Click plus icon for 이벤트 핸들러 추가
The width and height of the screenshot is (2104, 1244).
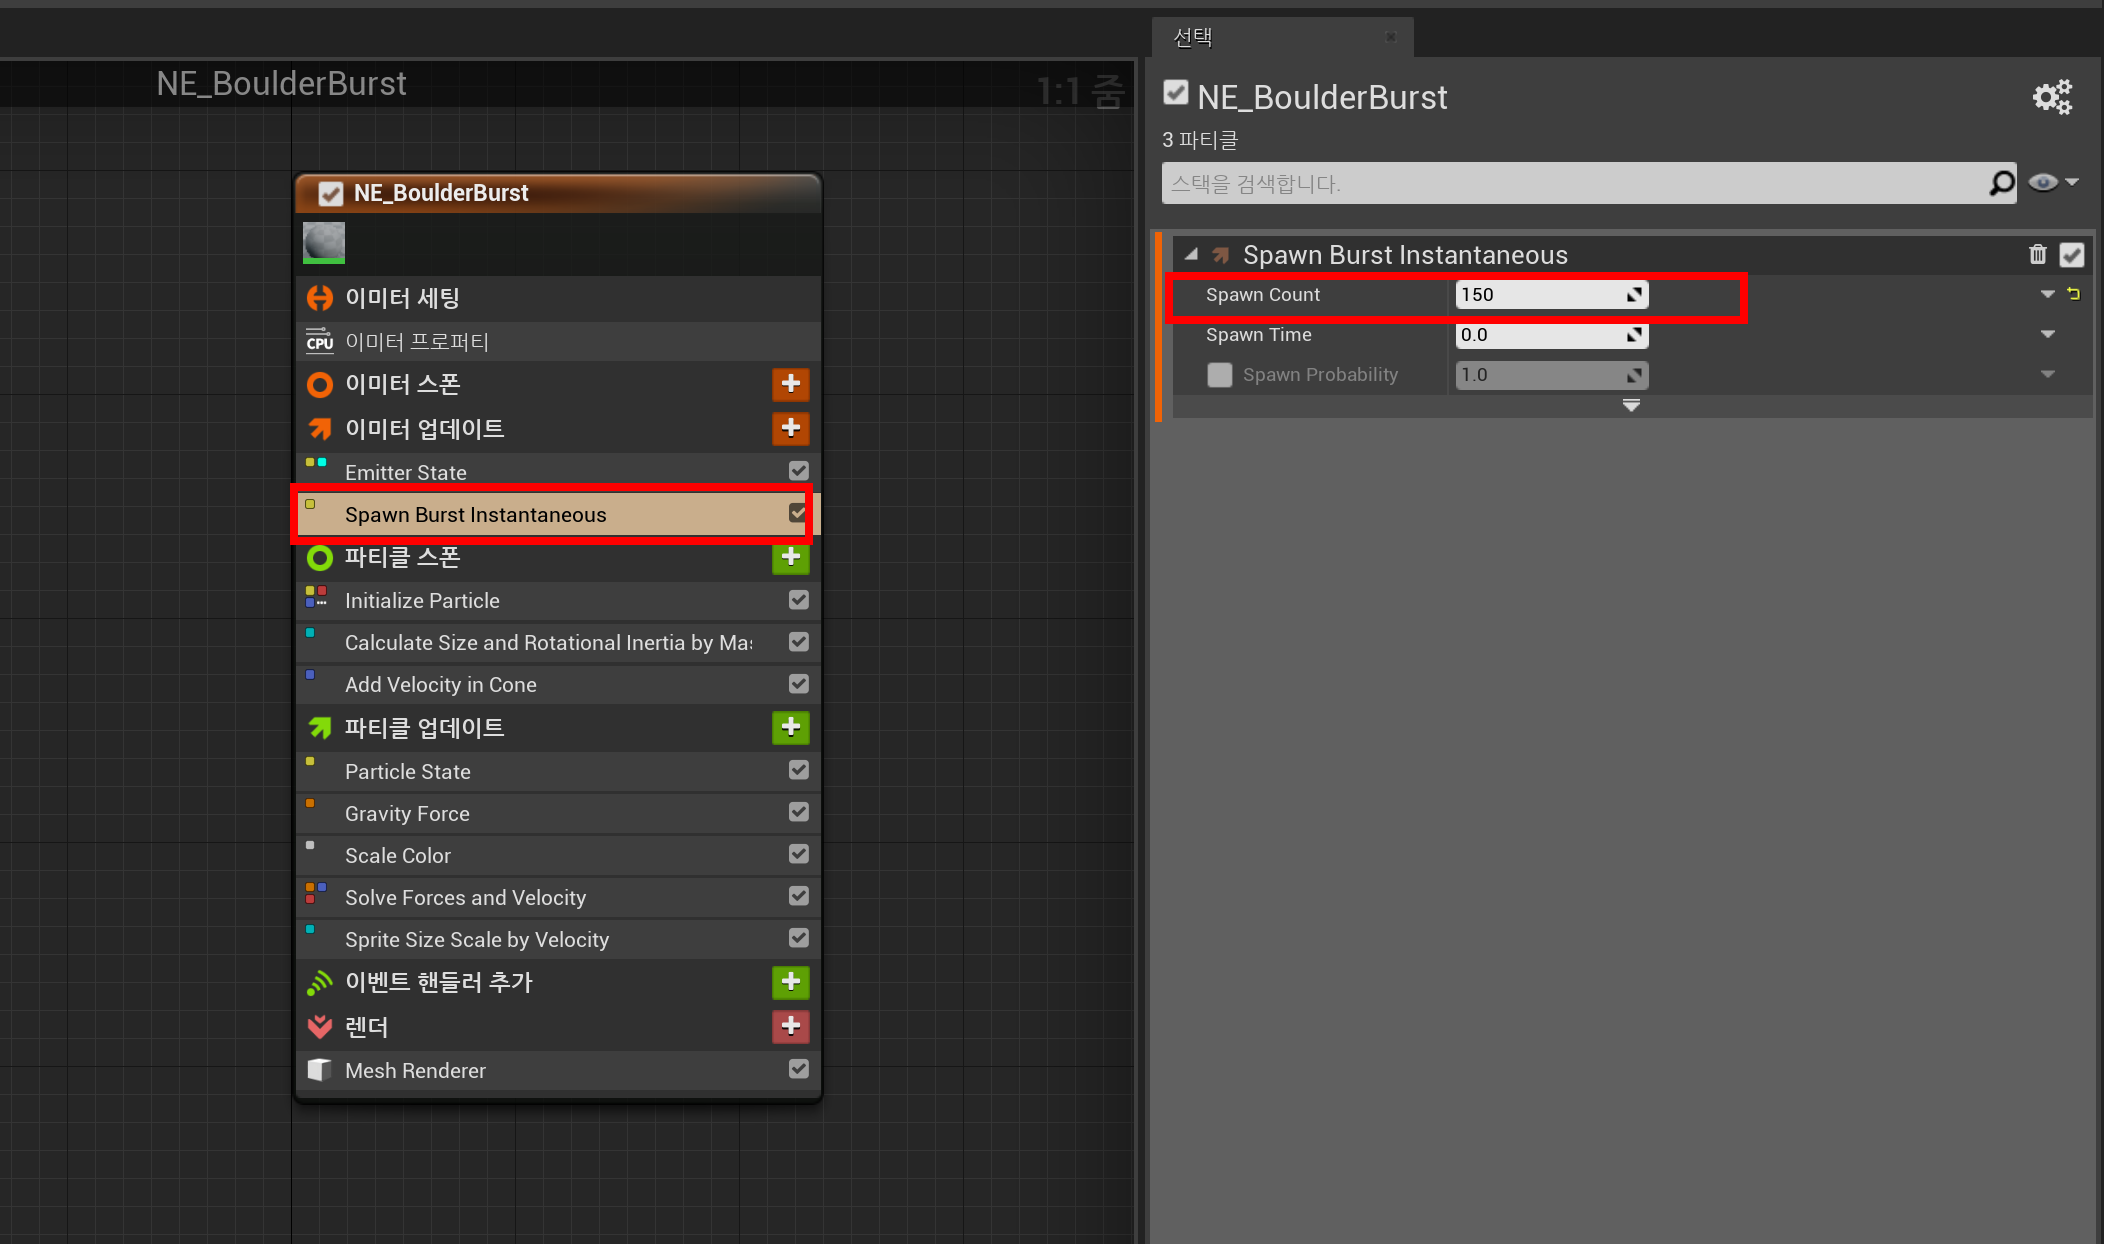click(x=790, y=982)
